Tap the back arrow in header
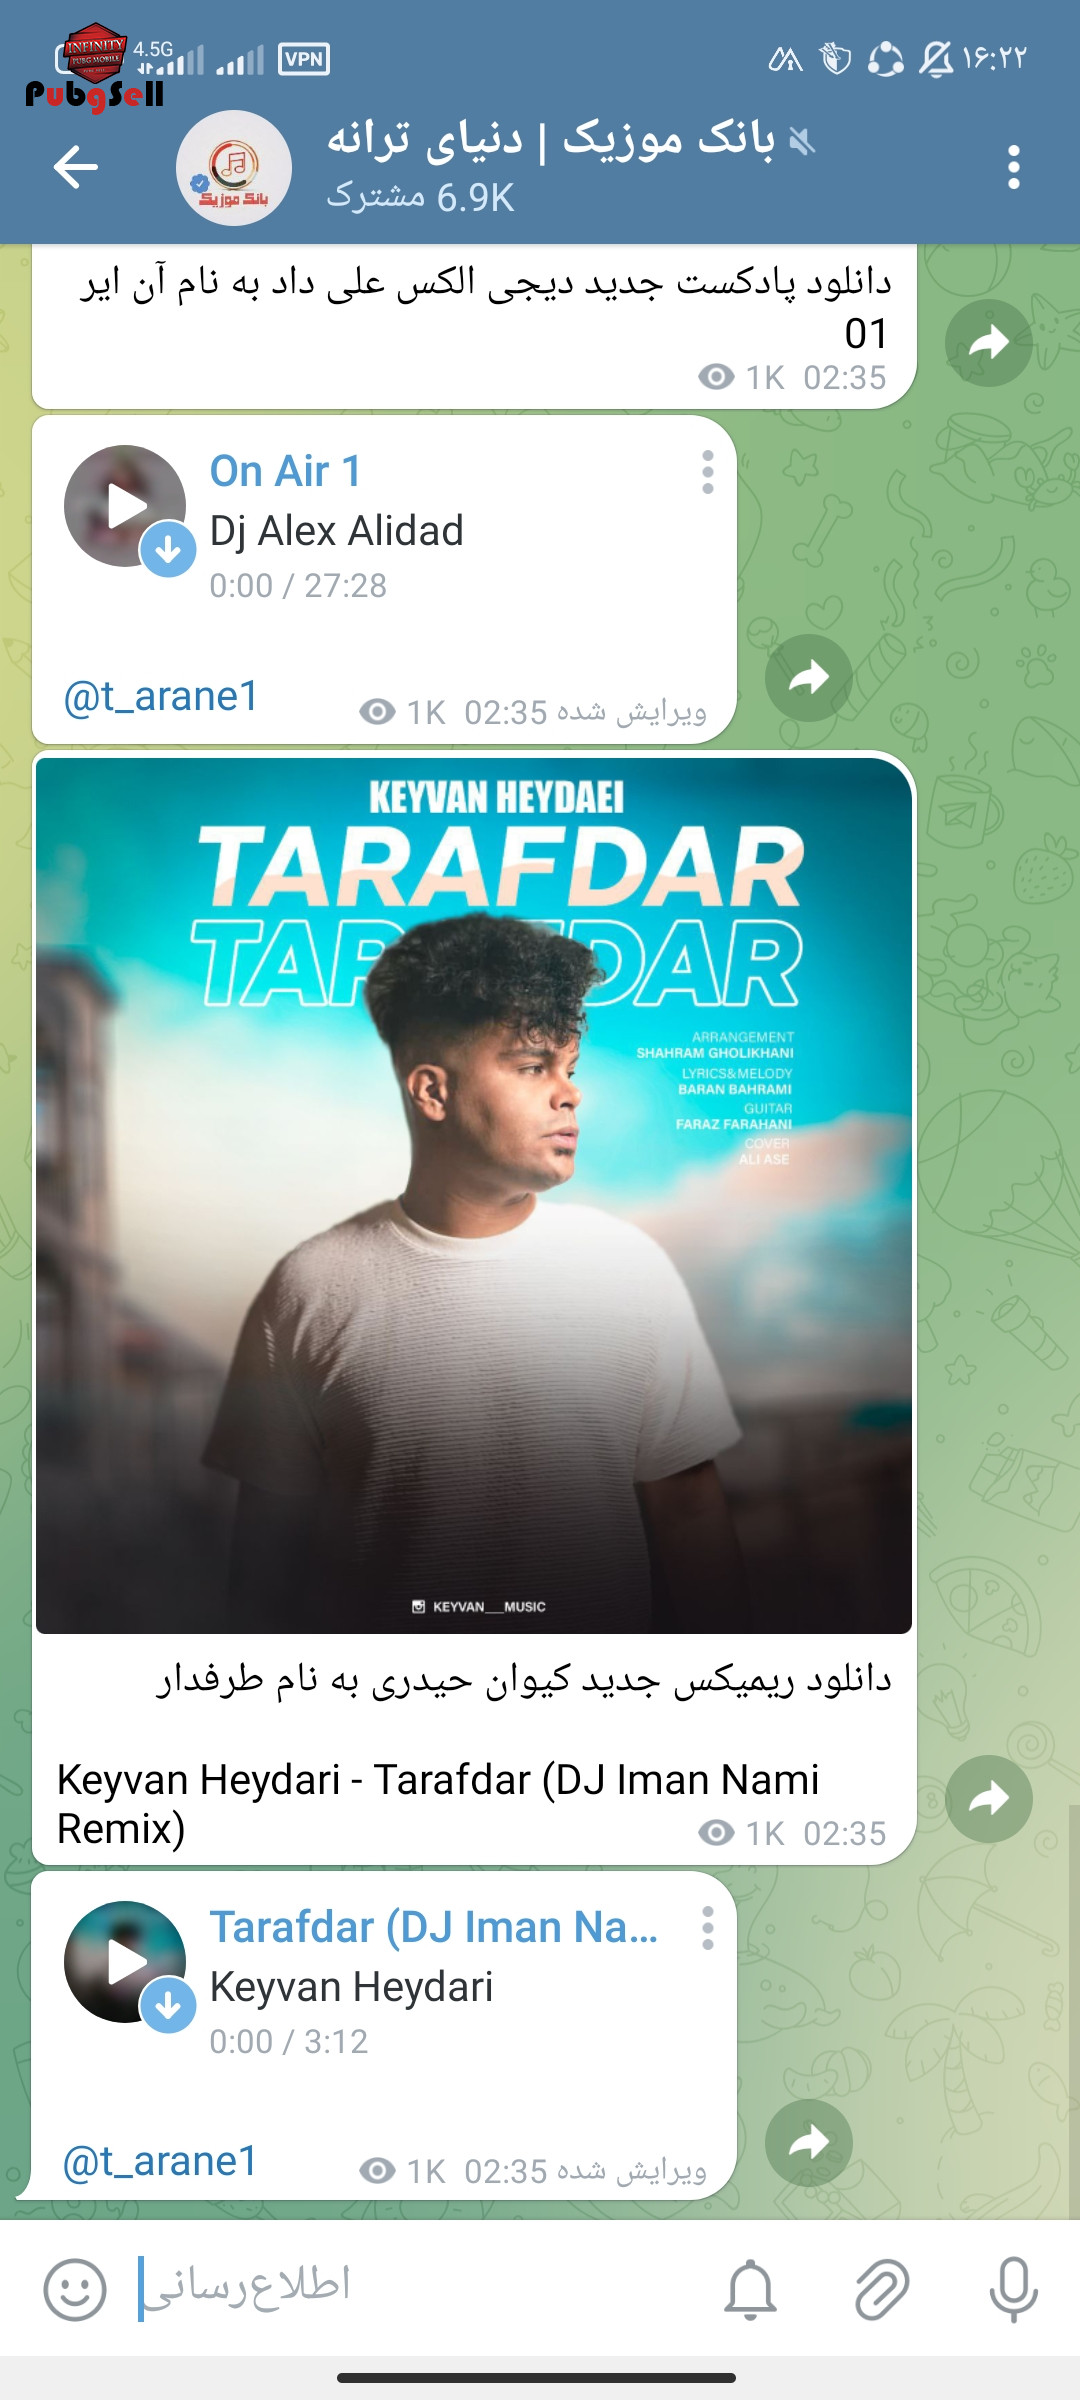1080x2400 pixels. pyautogui.click(x=76, y=166)
